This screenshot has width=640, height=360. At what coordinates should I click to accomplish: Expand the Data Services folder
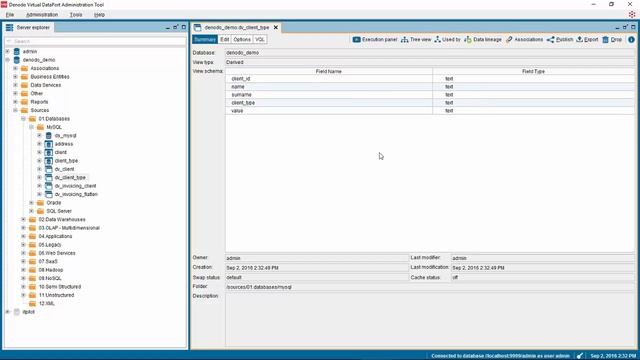pos(16,85)
